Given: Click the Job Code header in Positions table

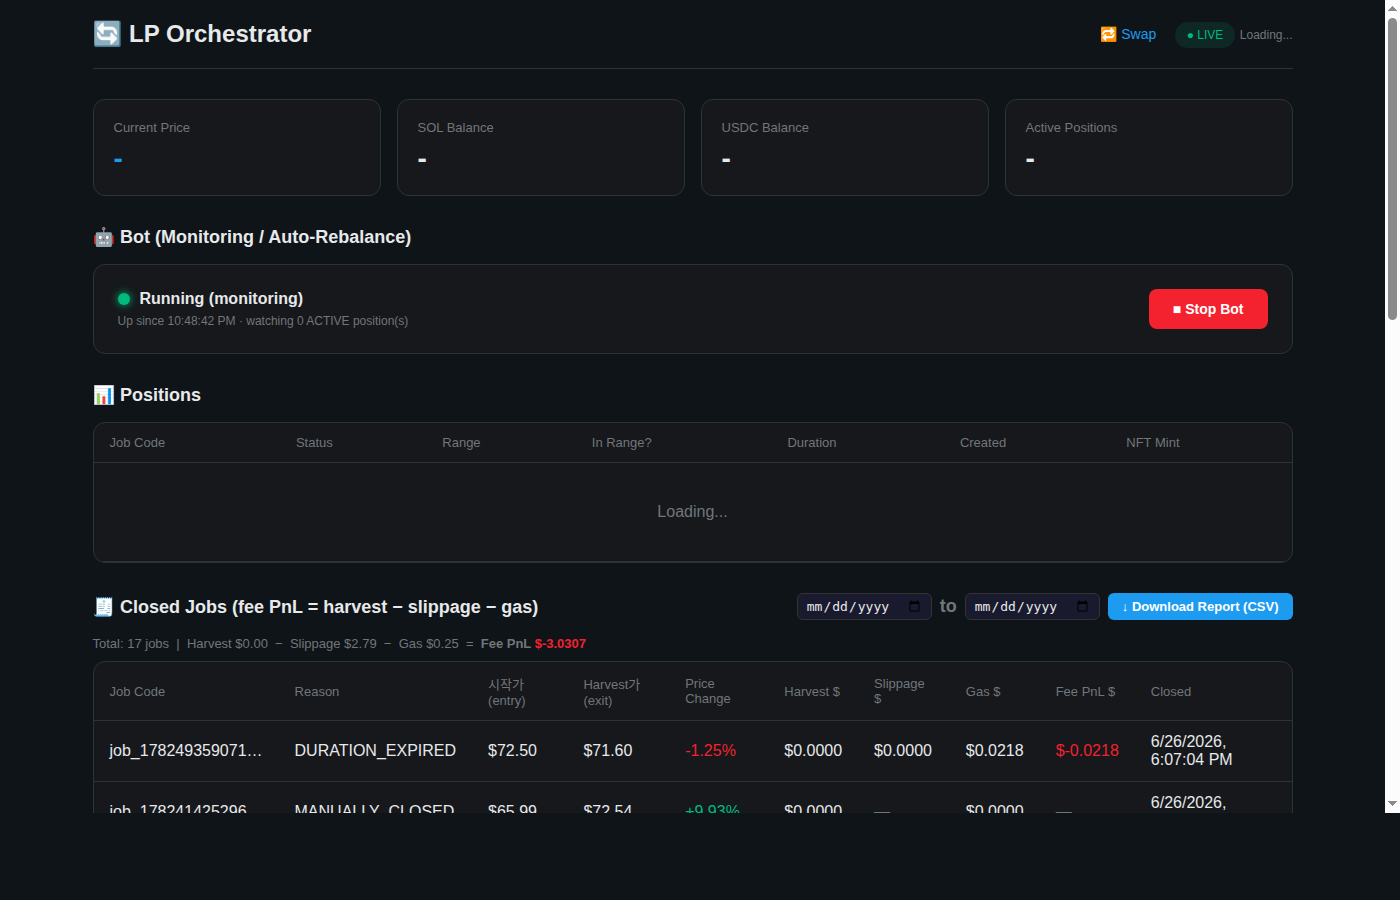Looking at the screenshot, I should [137, 443].
